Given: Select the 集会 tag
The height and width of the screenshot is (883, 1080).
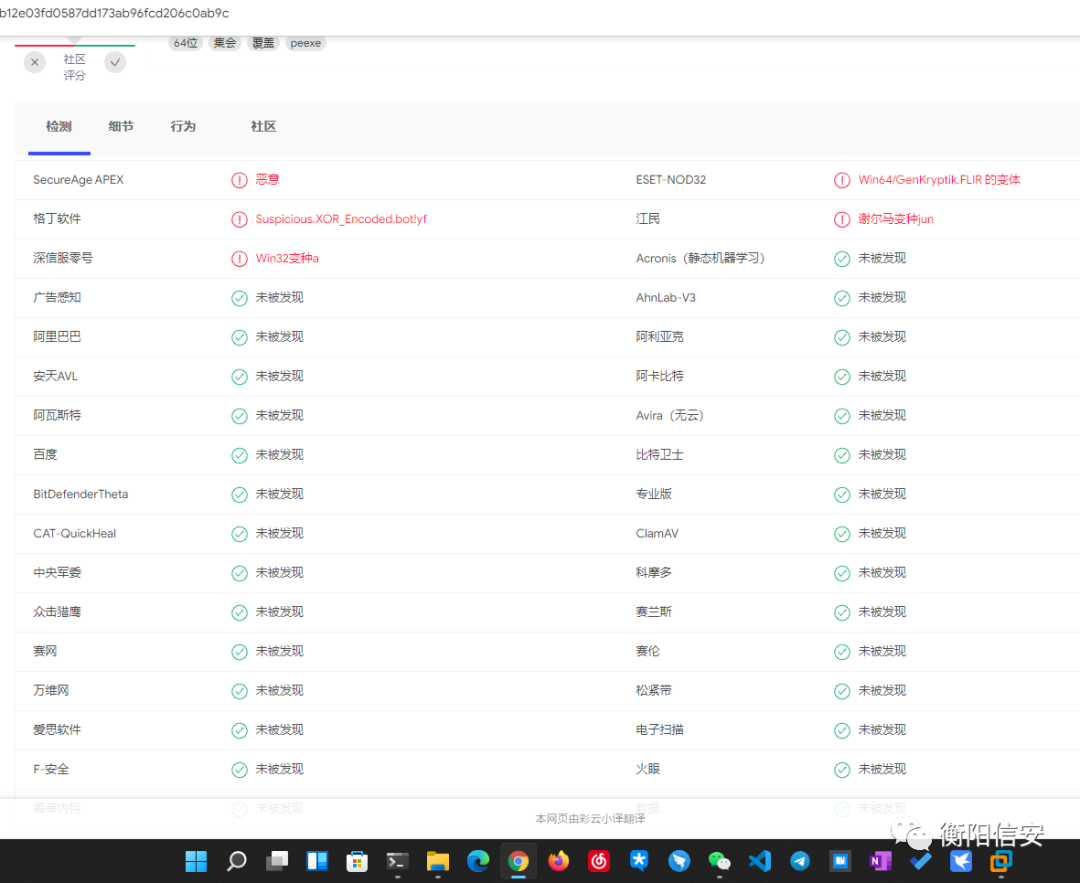Looking at the screenshot, I should pyautogui.click(x=225, y=43).
